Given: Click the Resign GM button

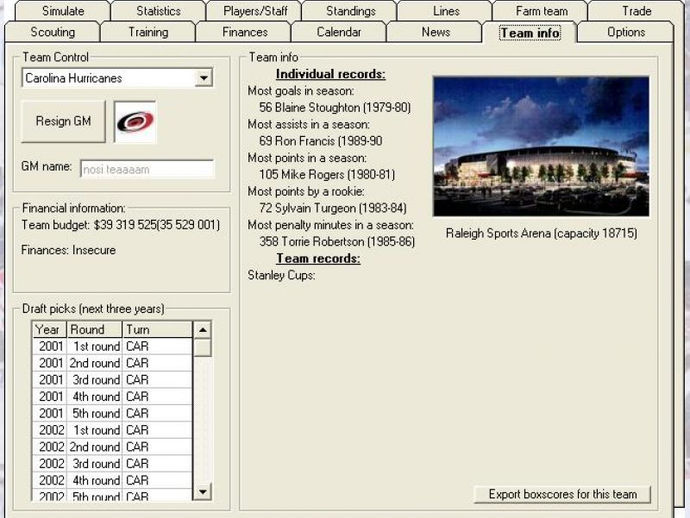Looking at the screenshot, I should point(63,121).
